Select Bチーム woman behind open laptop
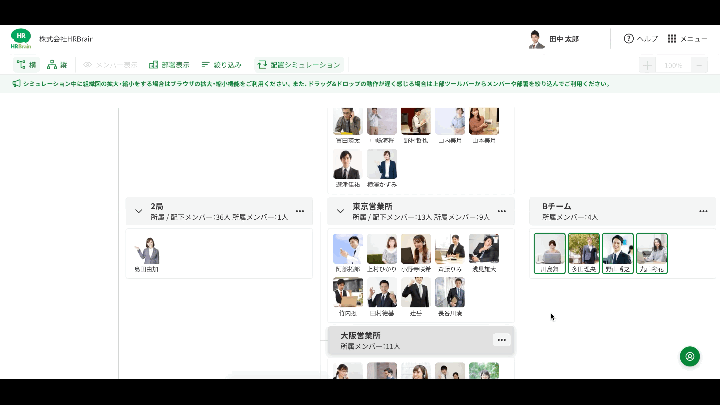The width and height of the screenshot is (720, 405). click(x=550, y=253)
